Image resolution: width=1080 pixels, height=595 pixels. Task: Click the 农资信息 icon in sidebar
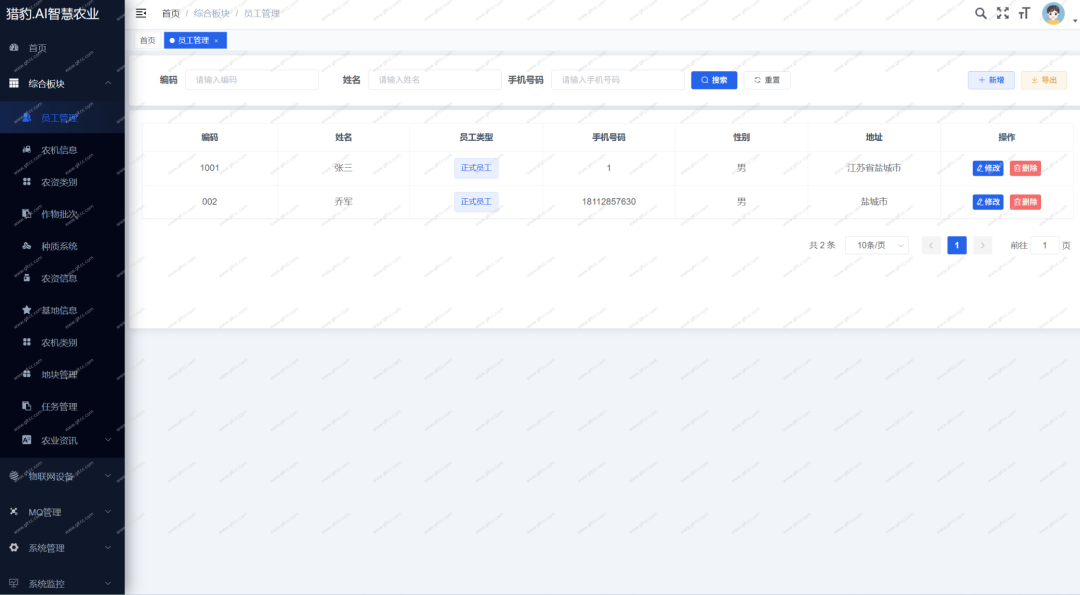click(26, 278)
